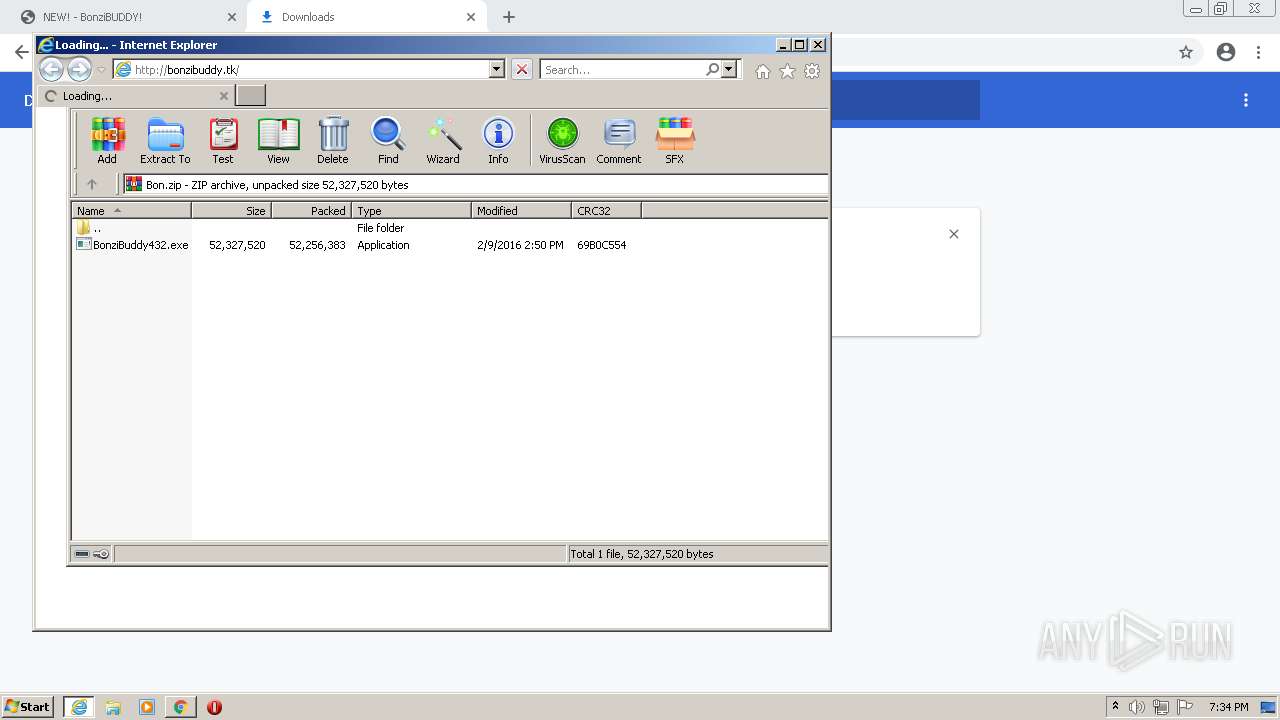Click CRC32 value 69B0C554

(x=601, y=245)
